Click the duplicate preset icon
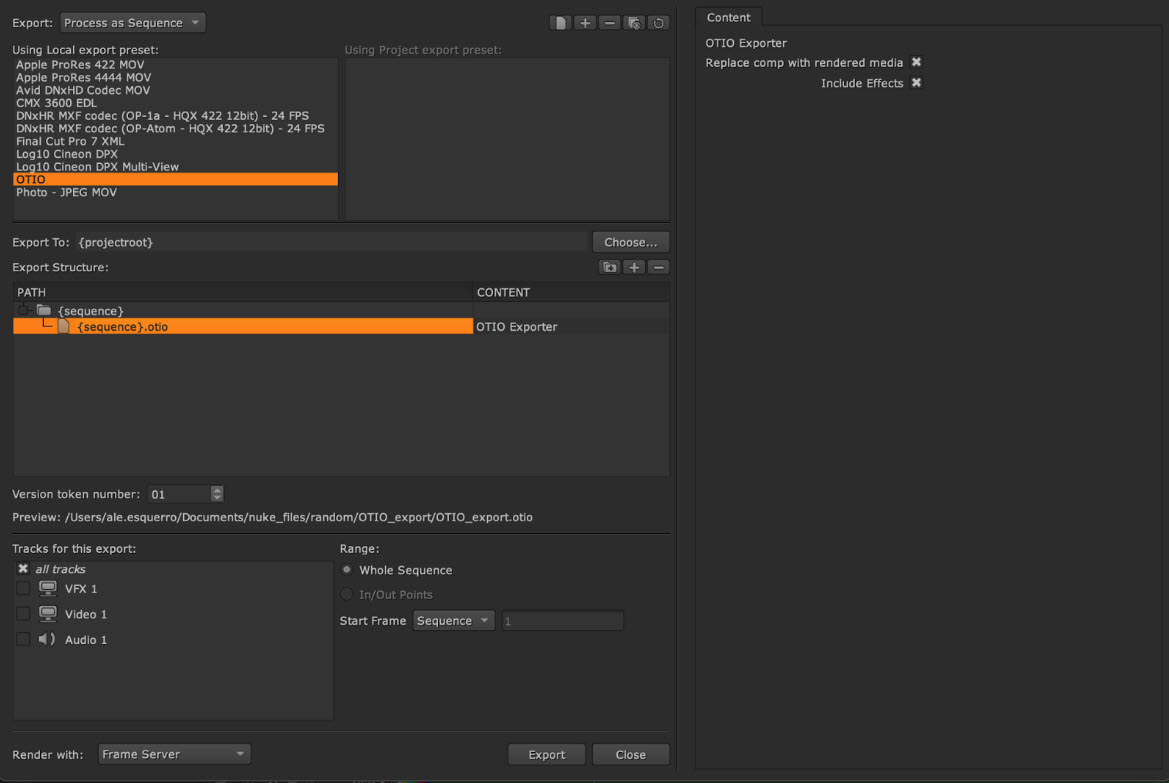The height and width of the screenshot is (783, 1169). pos(634,22)
